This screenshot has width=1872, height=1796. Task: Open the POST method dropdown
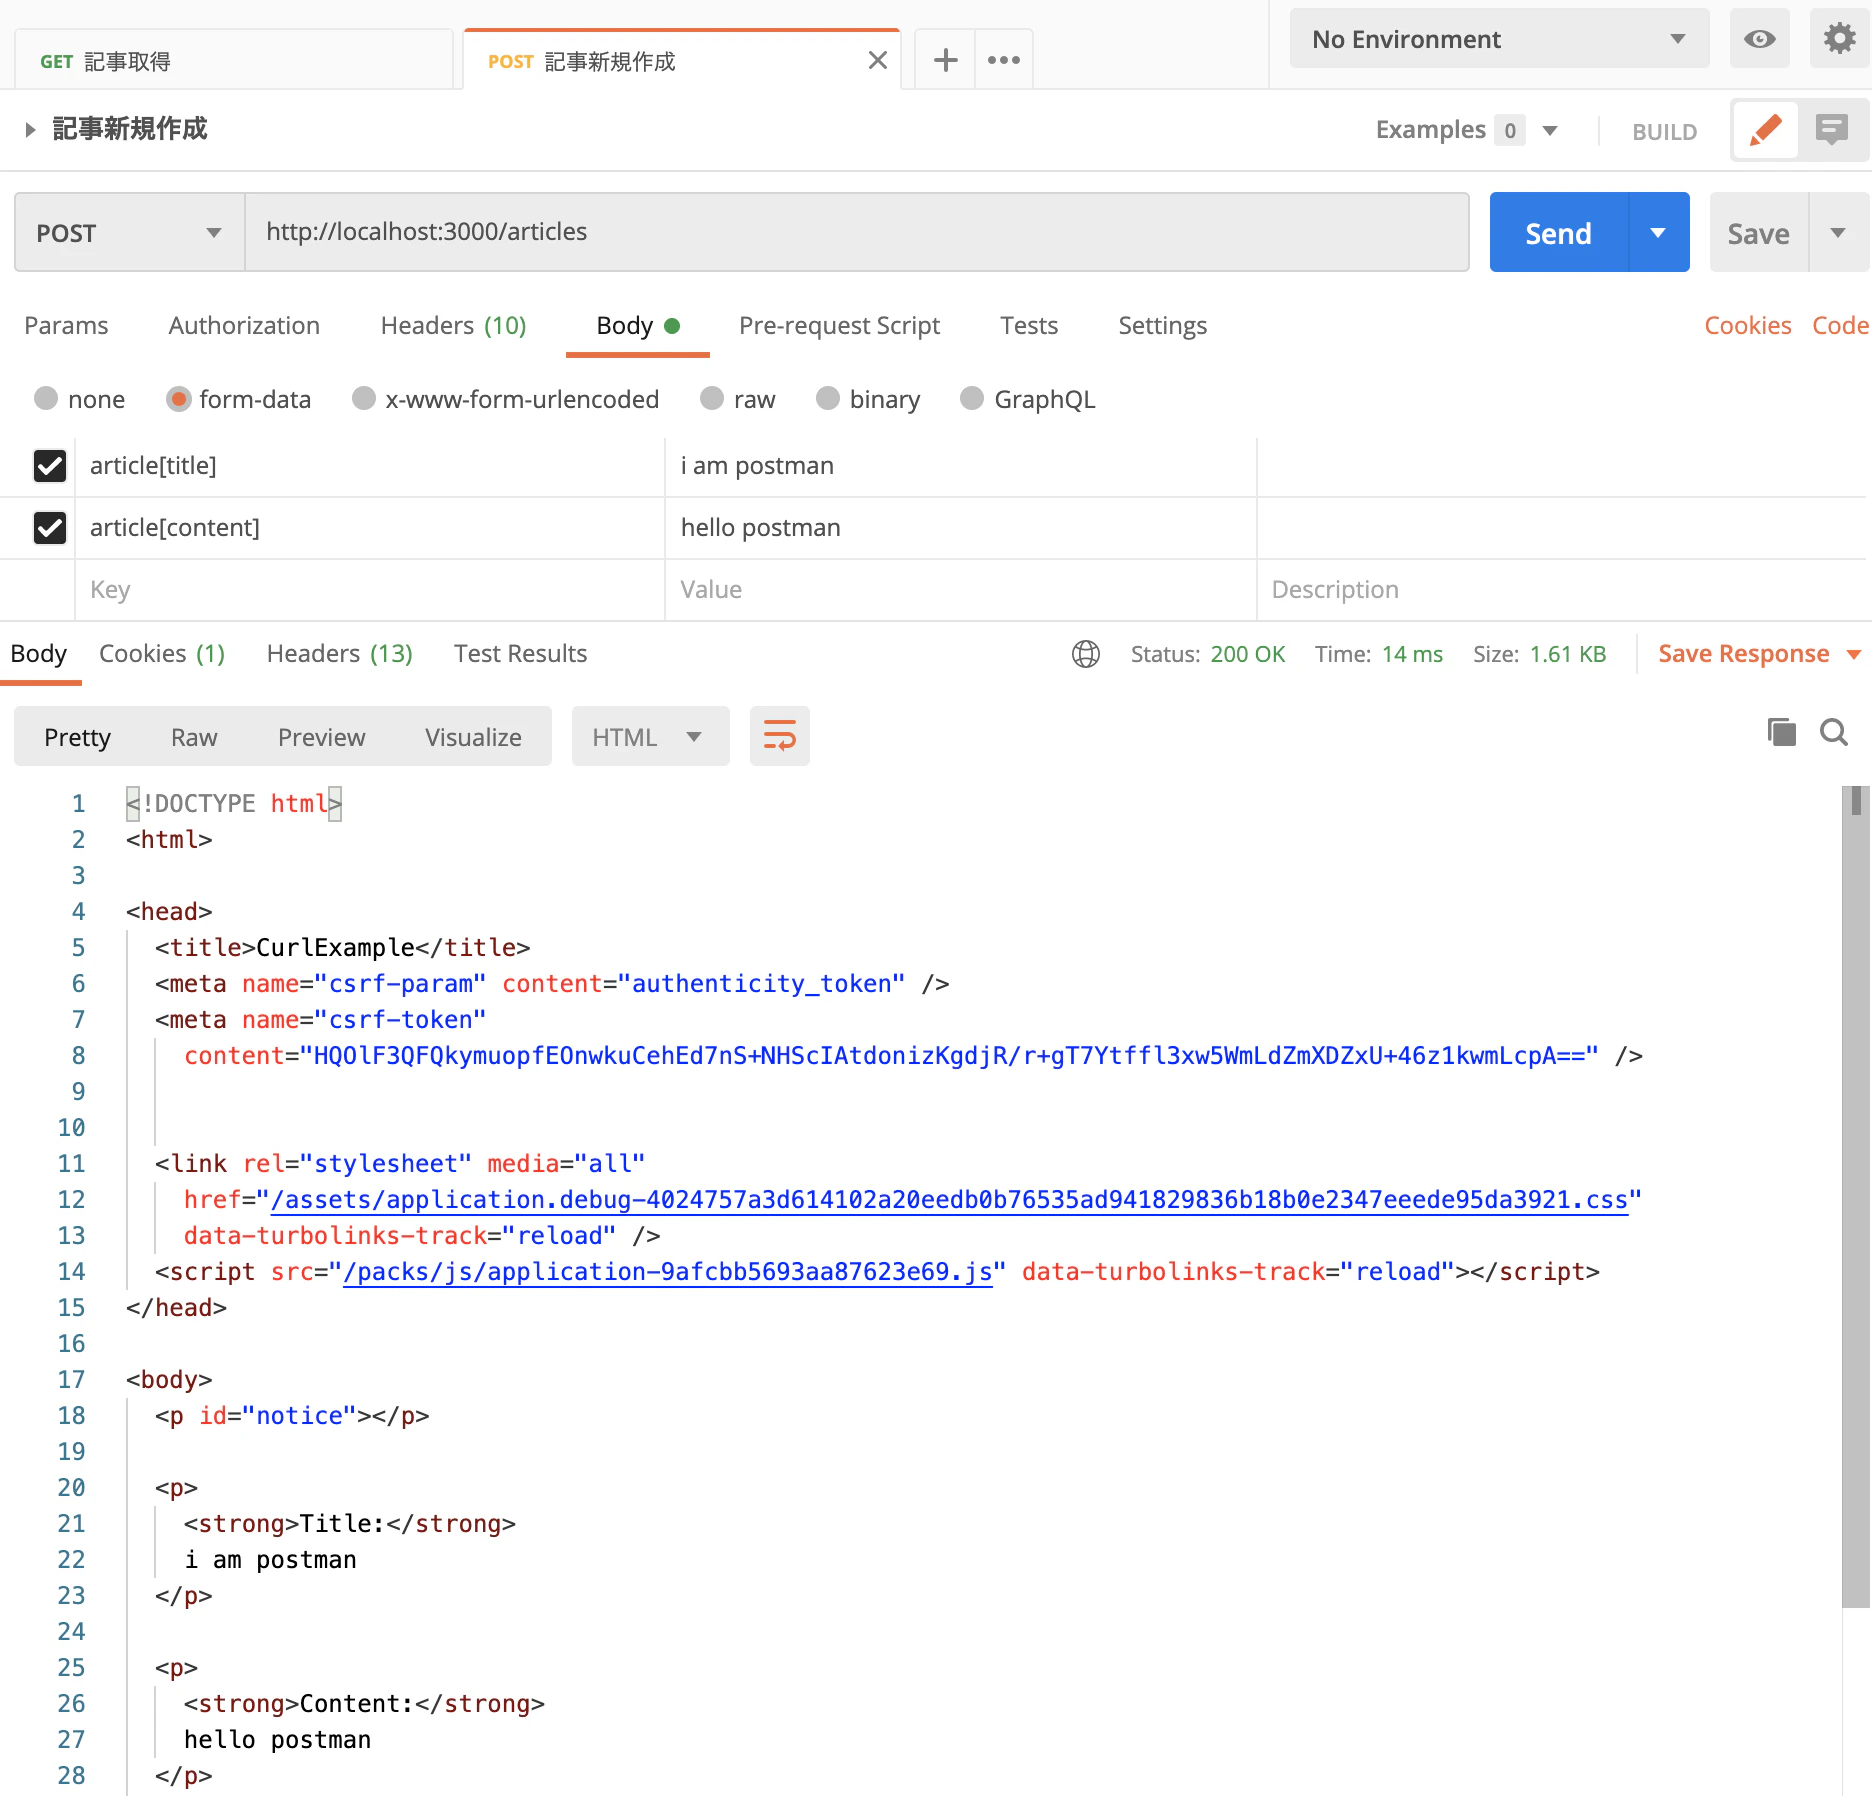point(130,233)
